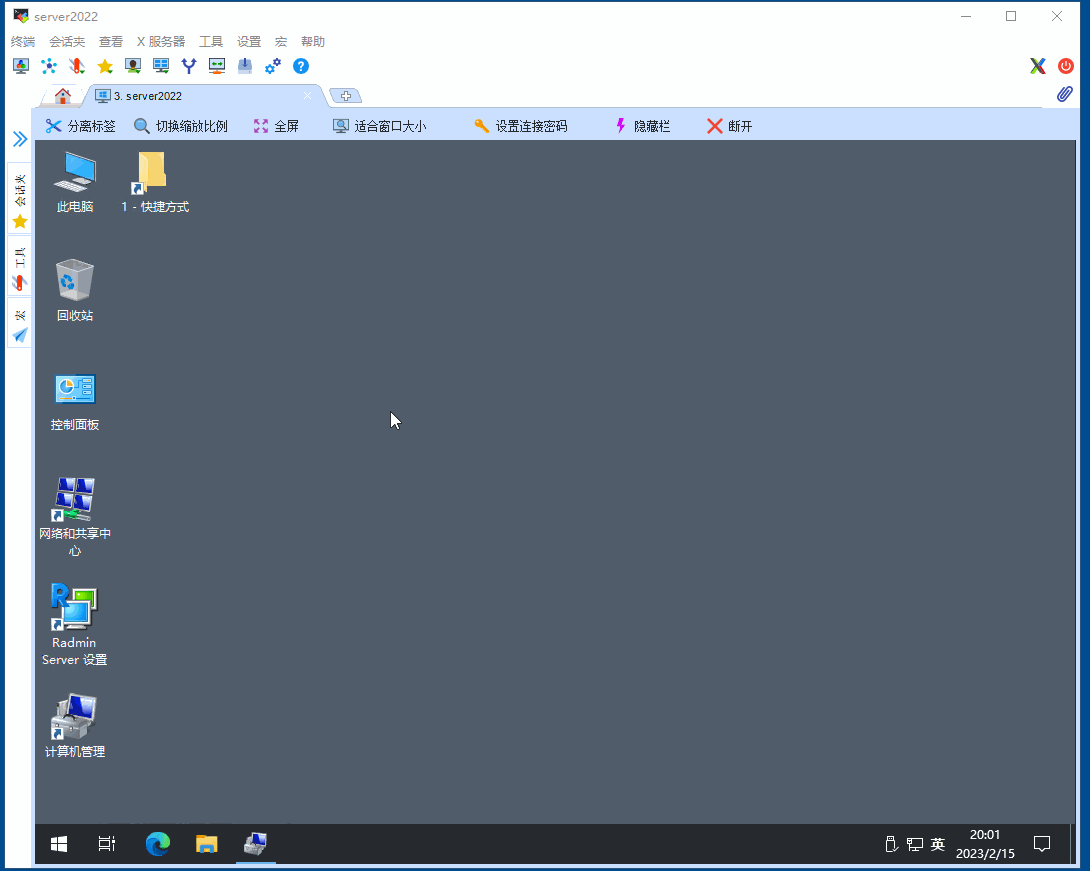Open the 宏 sidebar paper-plane tab
1090x871 pixels.
[19, 325]
